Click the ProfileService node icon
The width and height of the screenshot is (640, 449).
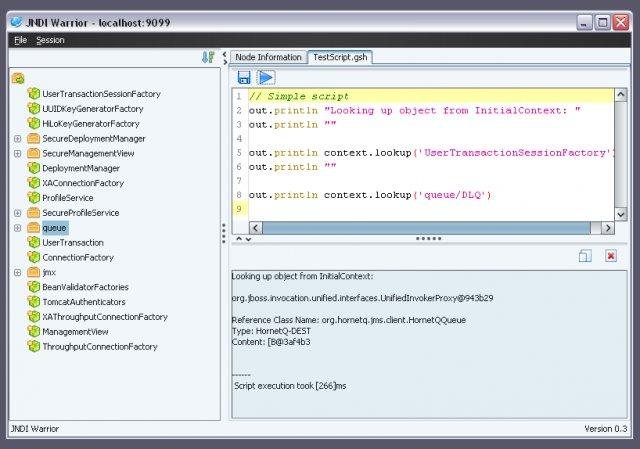point(33,198)
